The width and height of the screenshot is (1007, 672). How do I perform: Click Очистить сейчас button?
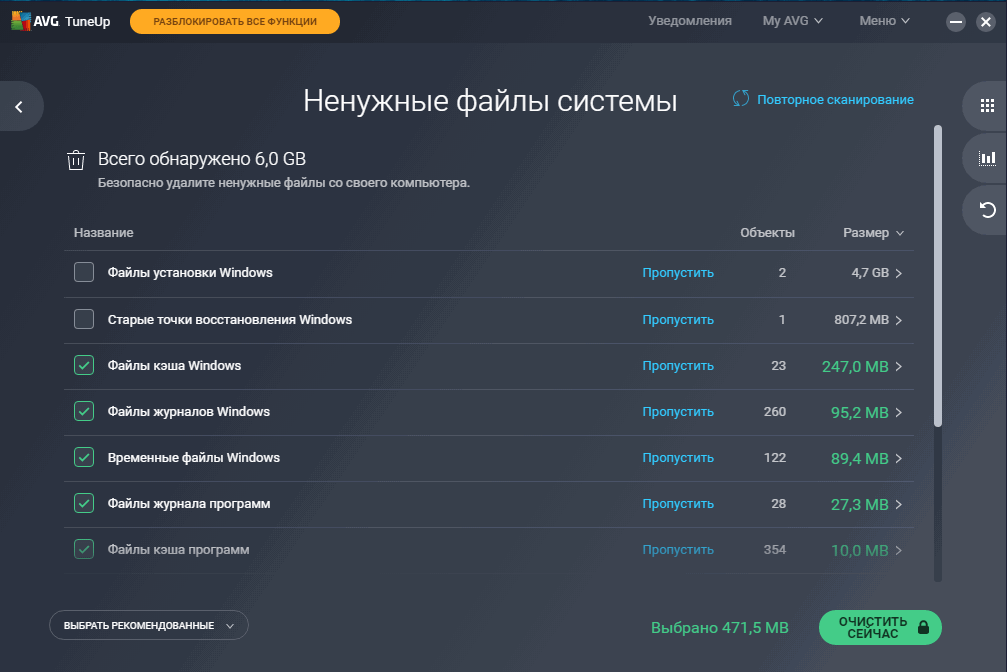click(880, 627)
